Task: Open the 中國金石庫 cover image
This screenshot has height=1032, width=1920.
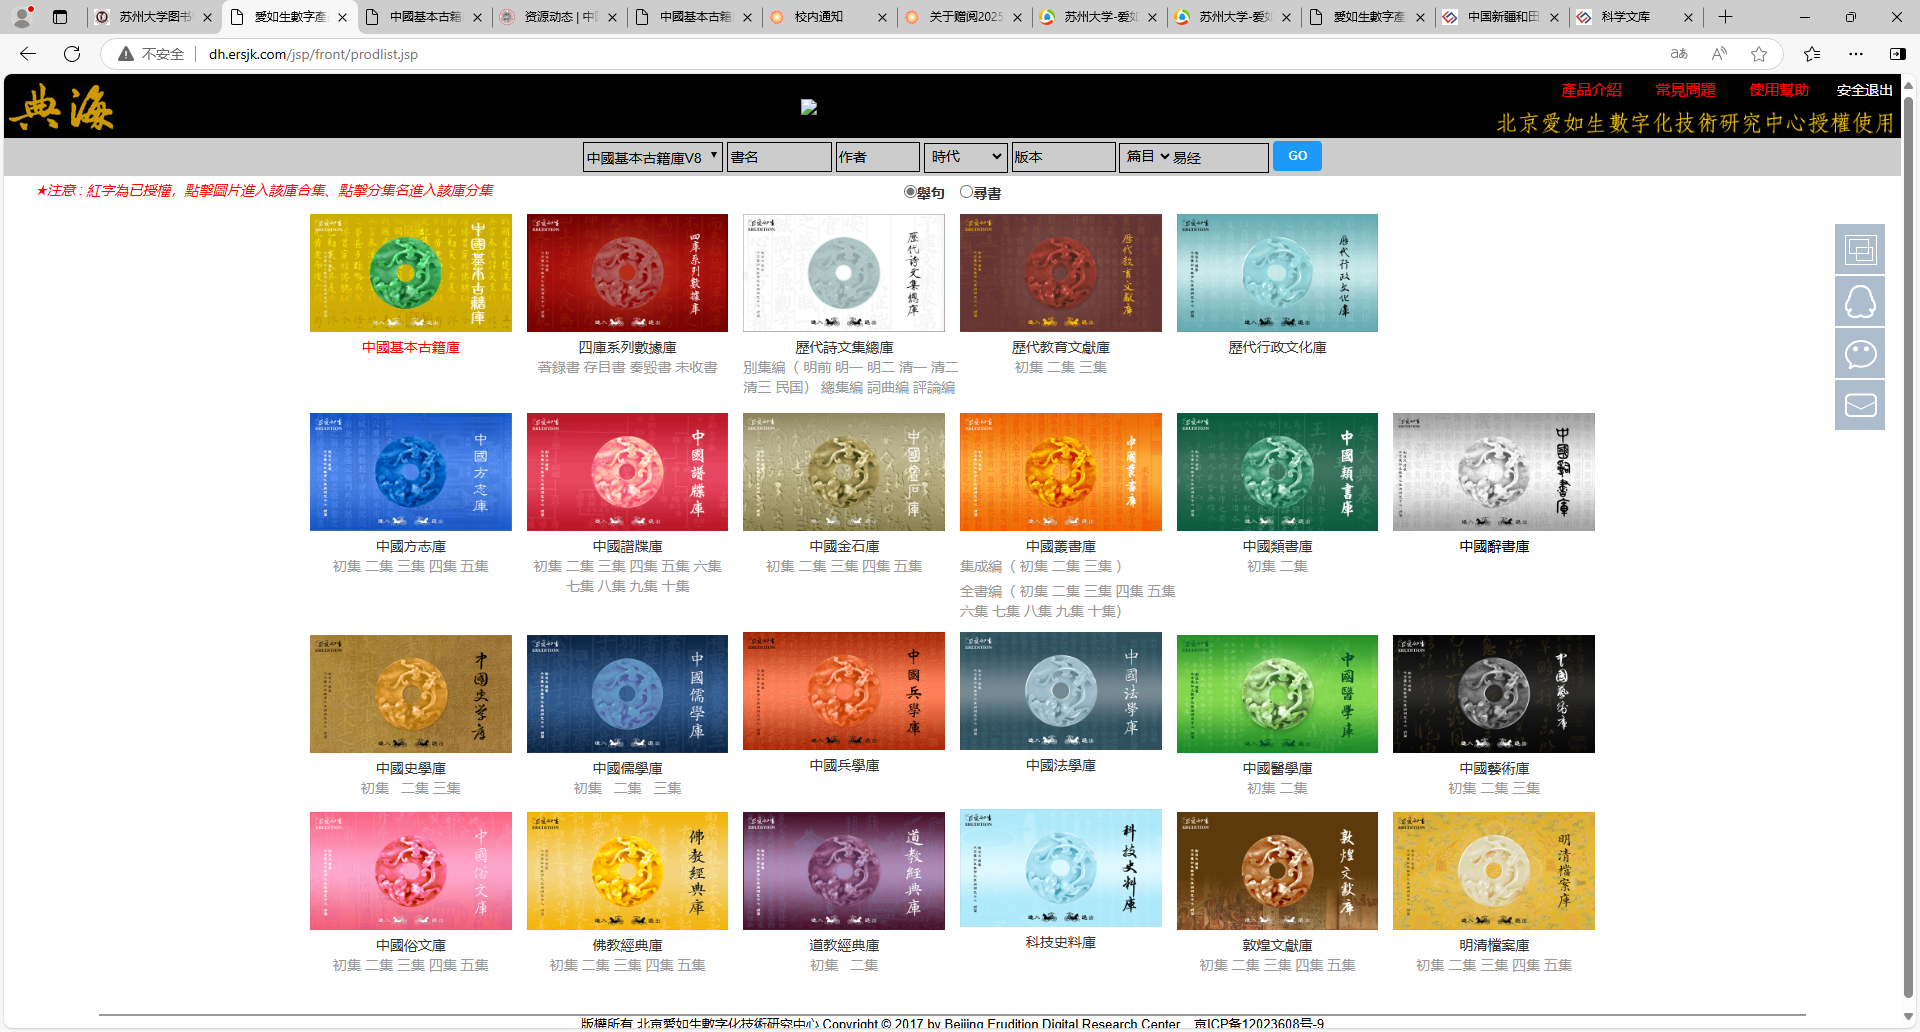Action: 844,472
